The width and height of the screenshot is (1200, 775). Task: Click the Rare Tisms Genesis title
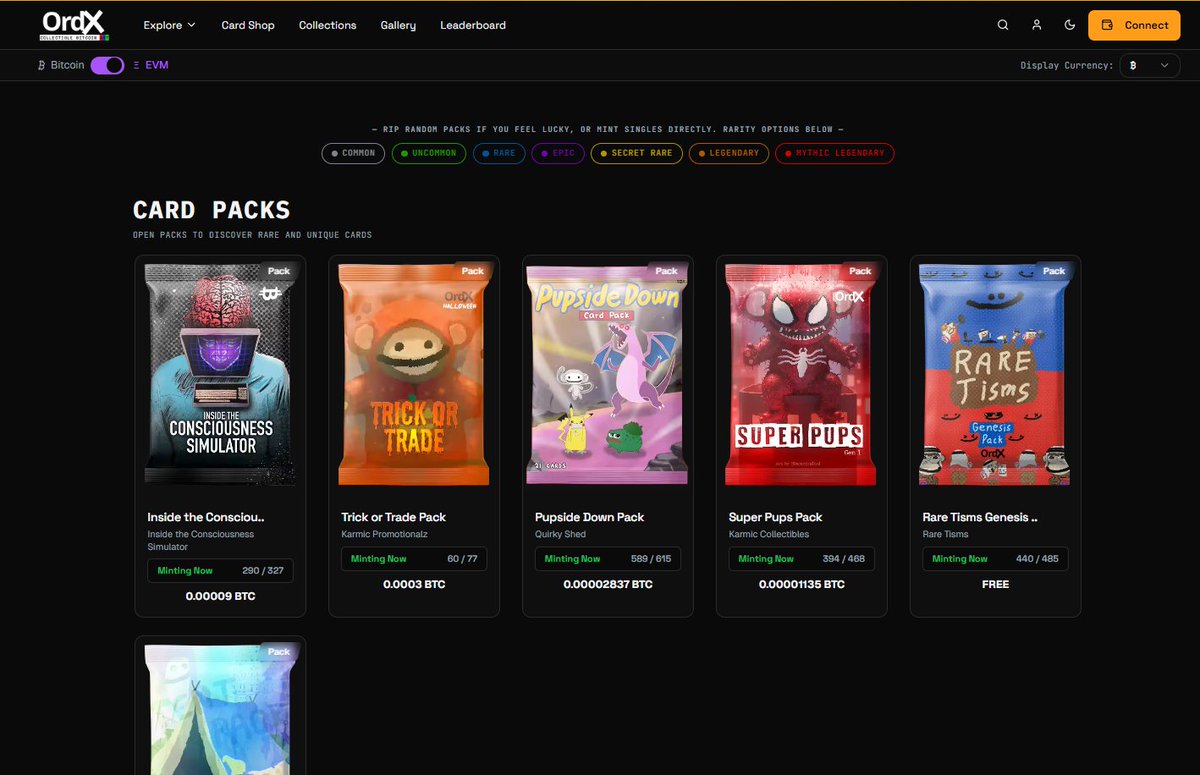[x=980, y=517]
